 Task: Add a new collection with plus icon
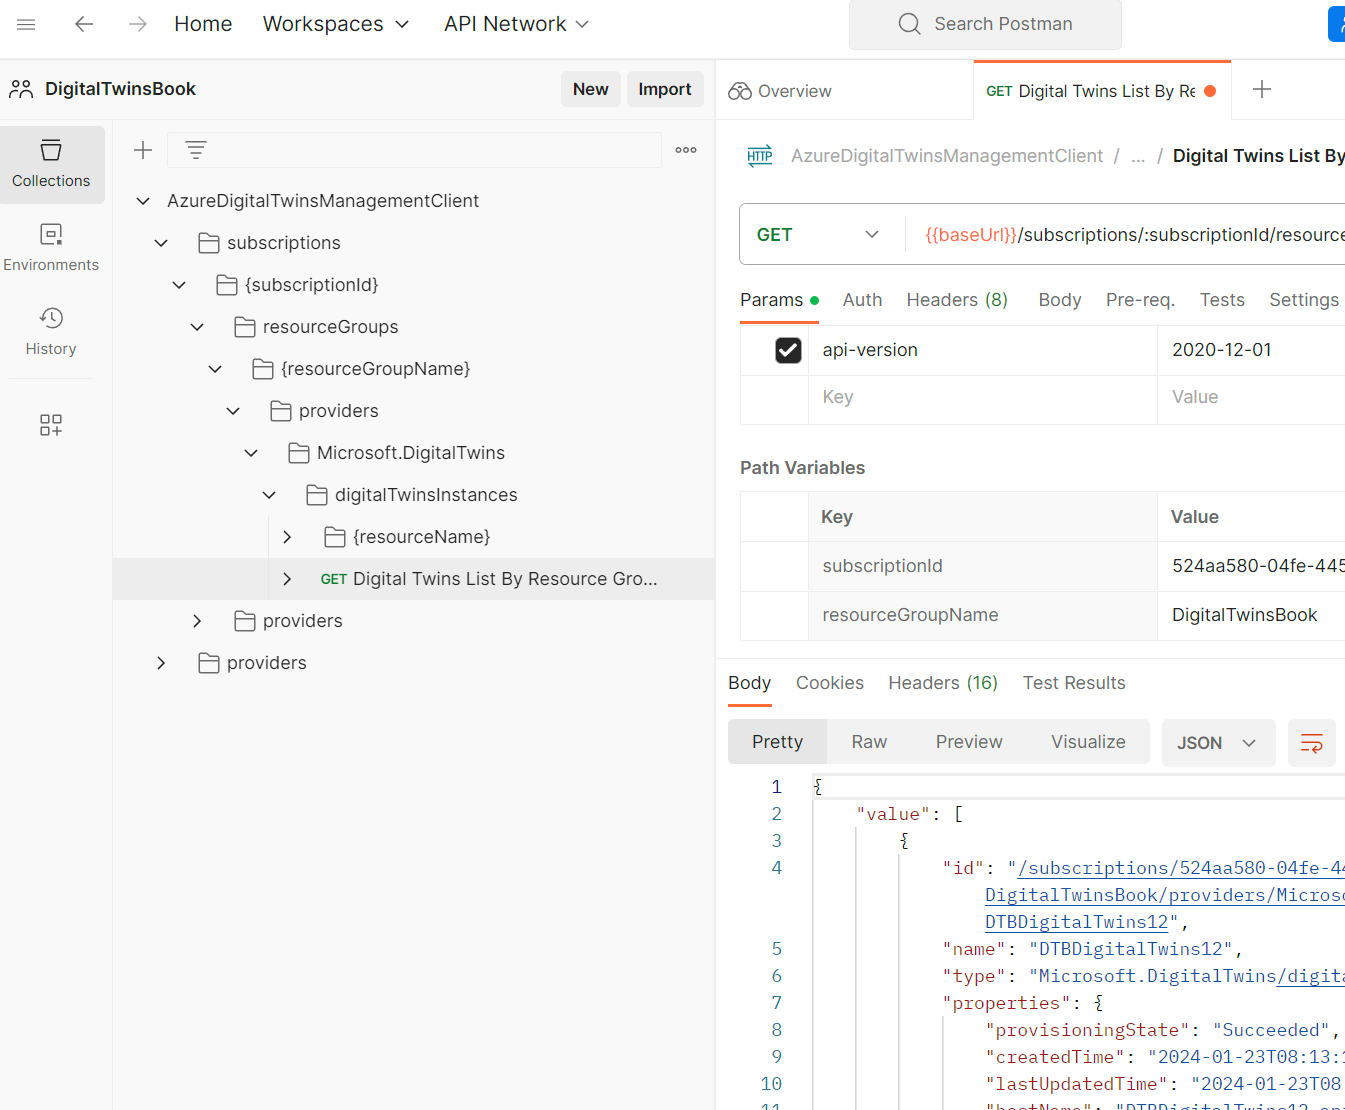pos(143,150)
